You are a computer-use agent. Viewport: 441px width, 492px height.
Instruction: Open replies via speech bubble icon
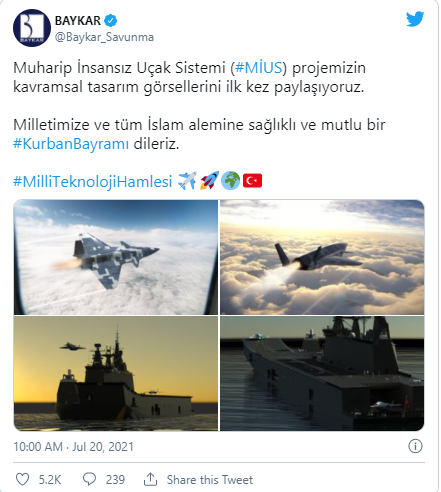click(x=89, y=479)
